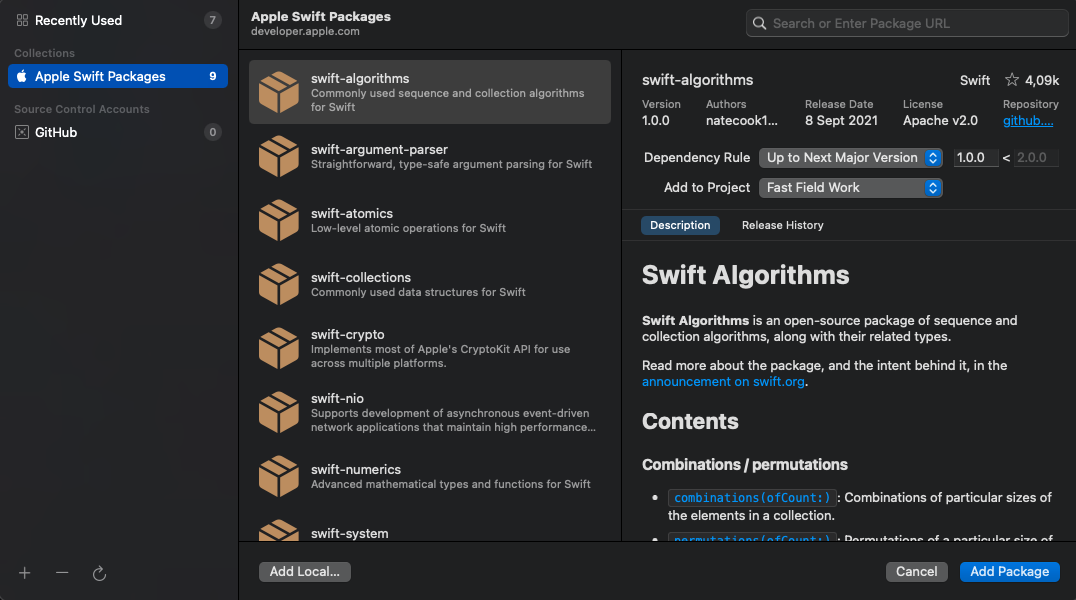Click the Swift language label in details

click(974, 80)
